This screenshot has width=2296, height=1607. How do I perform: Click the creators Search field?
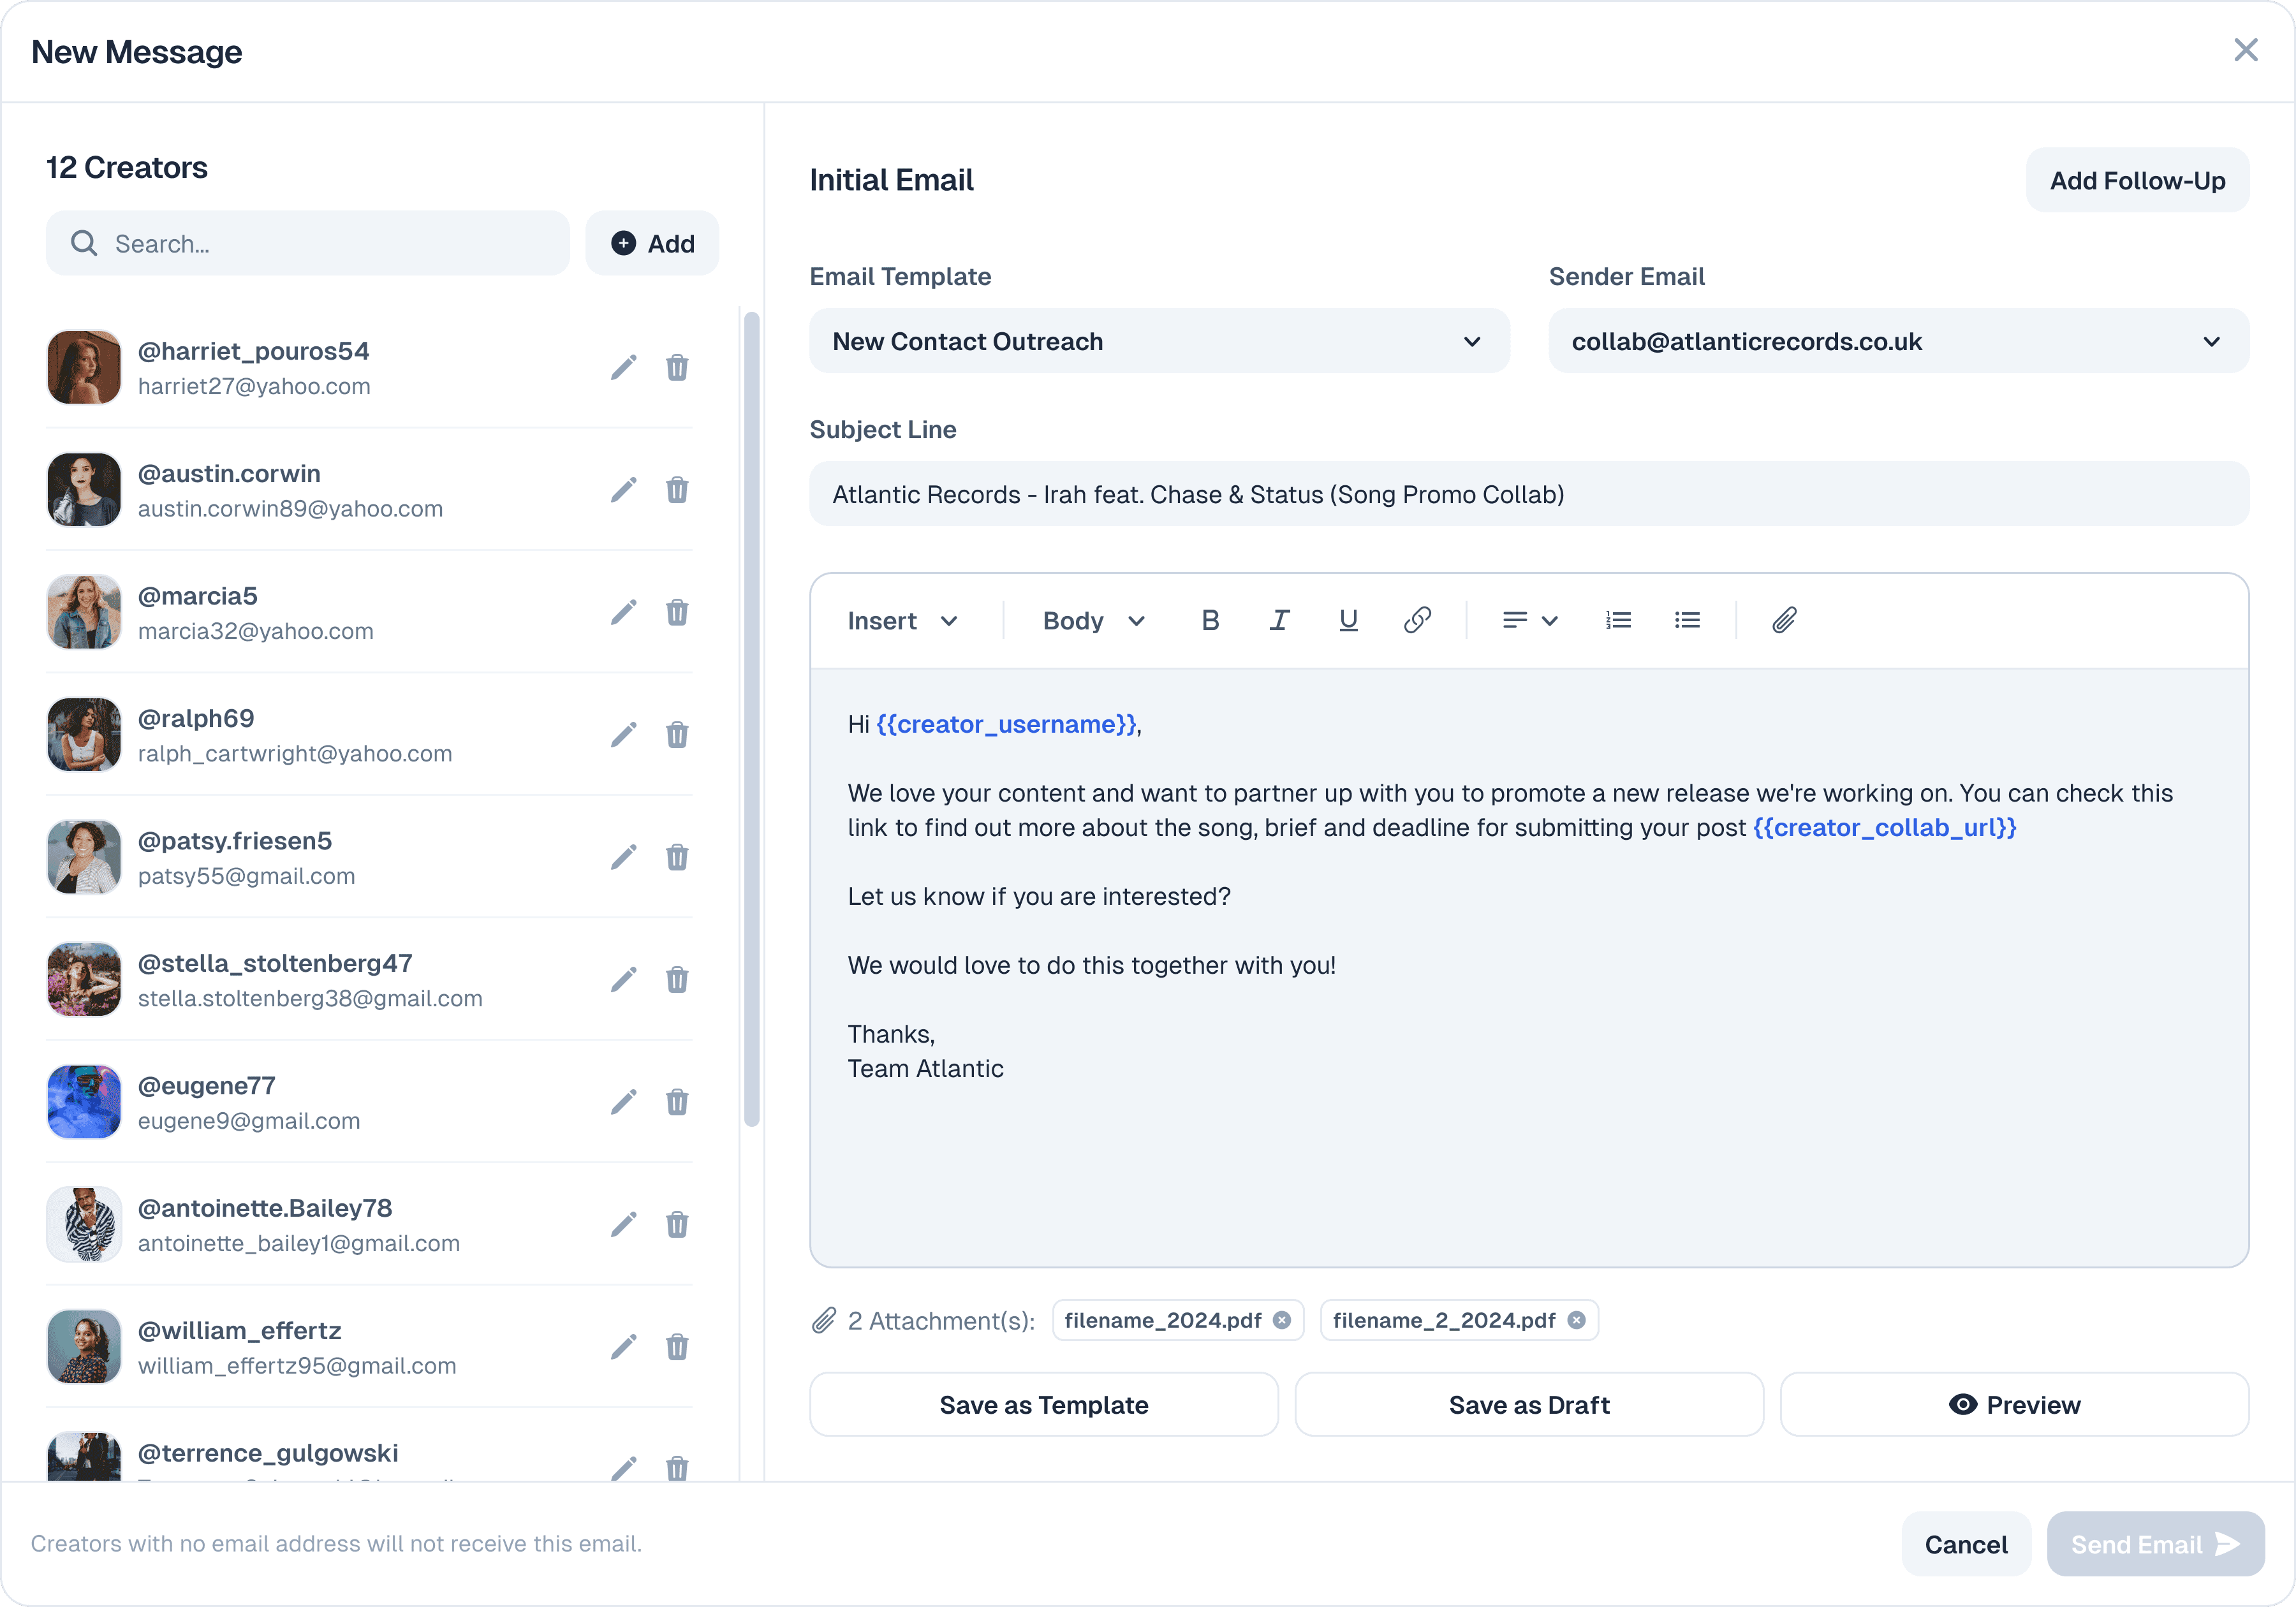point(308,243)
